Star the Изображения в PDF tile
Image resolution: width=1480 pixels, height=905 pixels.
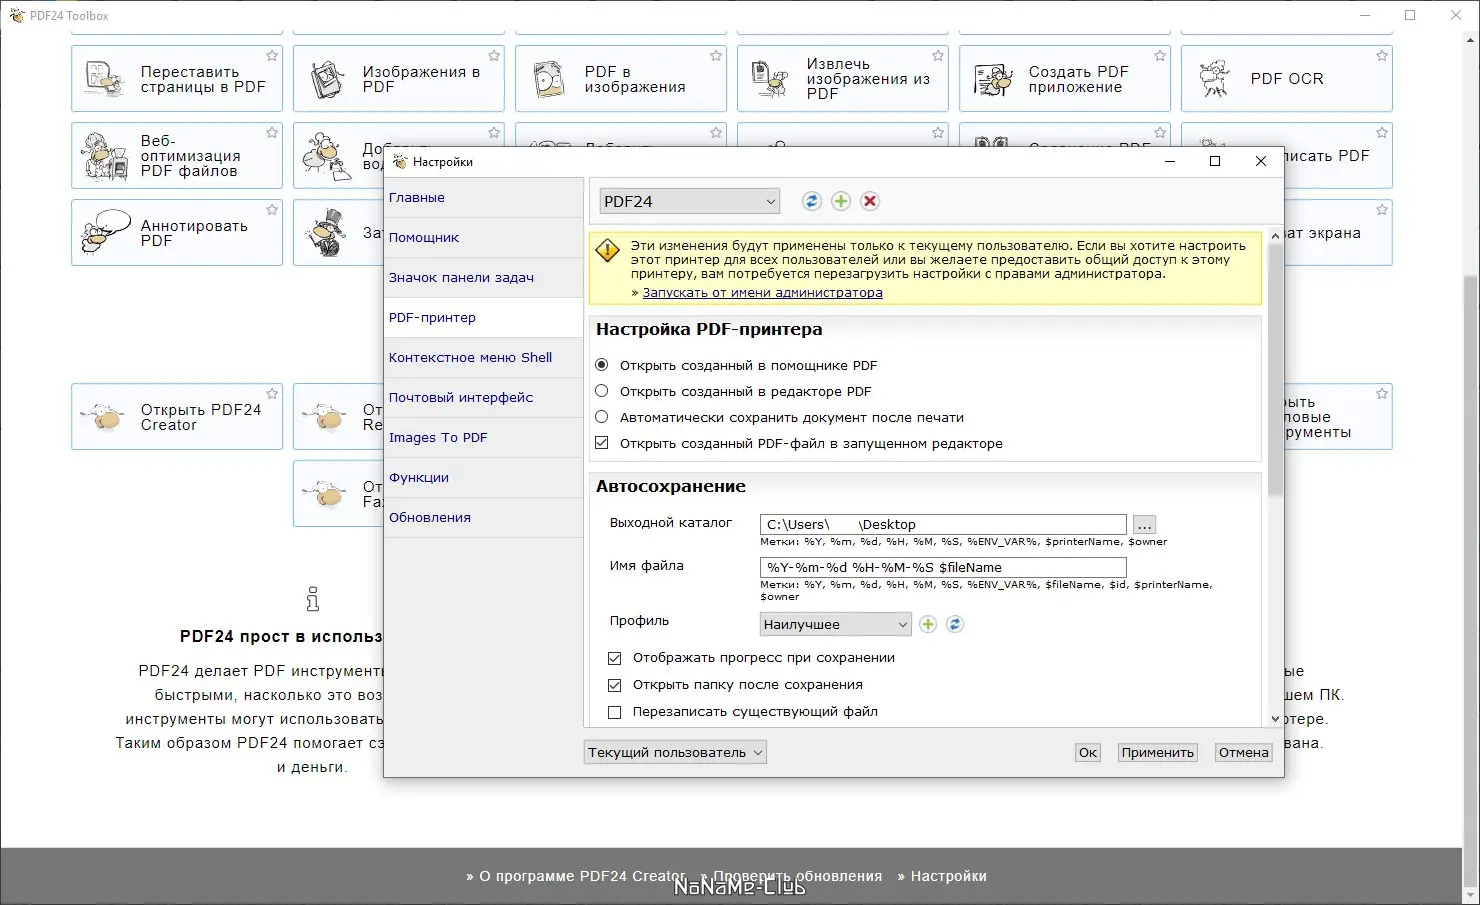click(494, 56)
